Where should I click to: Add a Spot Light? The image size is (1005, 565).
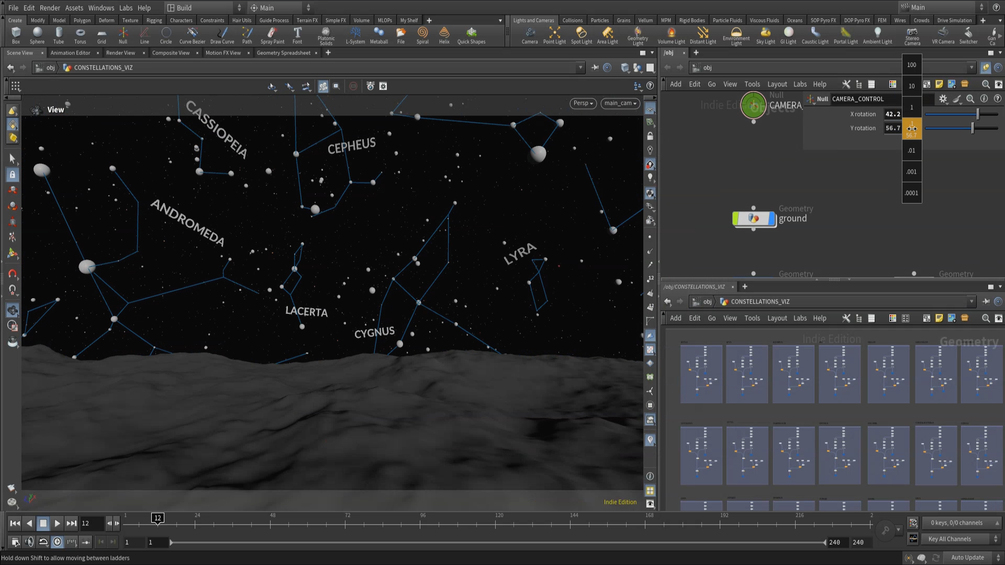[581, 35]
